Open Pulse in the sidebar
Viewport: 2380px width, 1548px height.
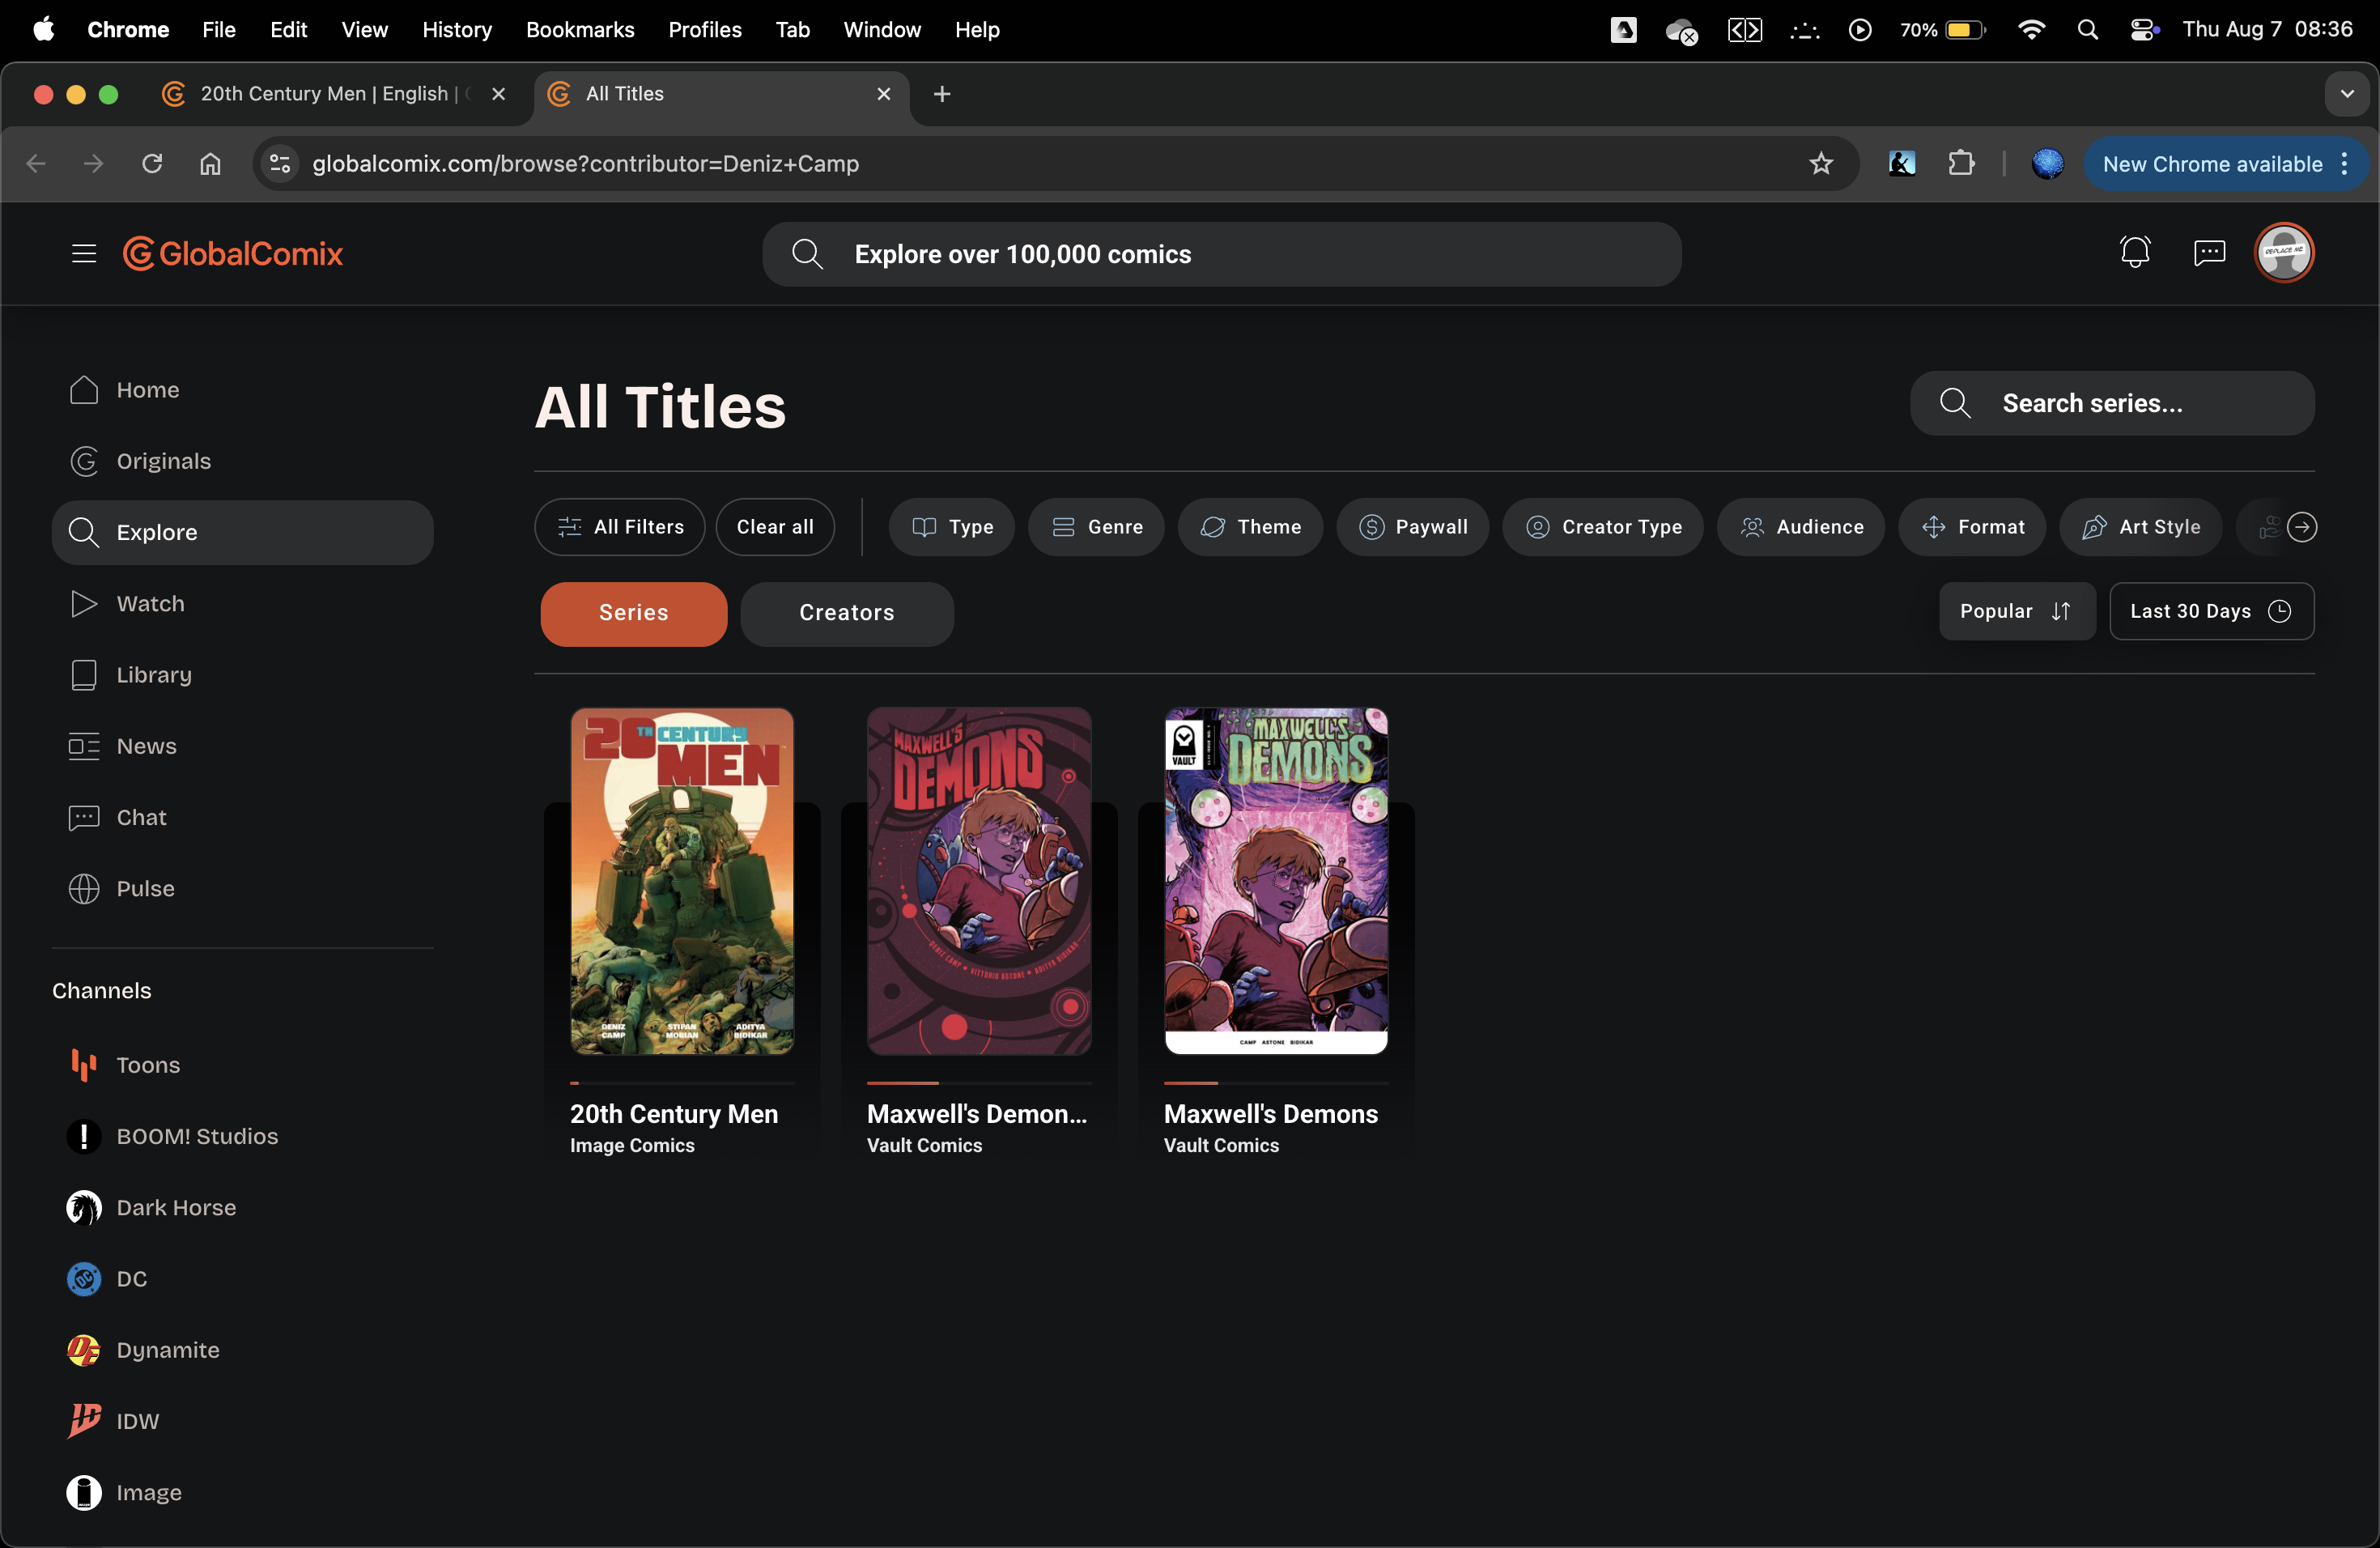[x=242, y=888]
